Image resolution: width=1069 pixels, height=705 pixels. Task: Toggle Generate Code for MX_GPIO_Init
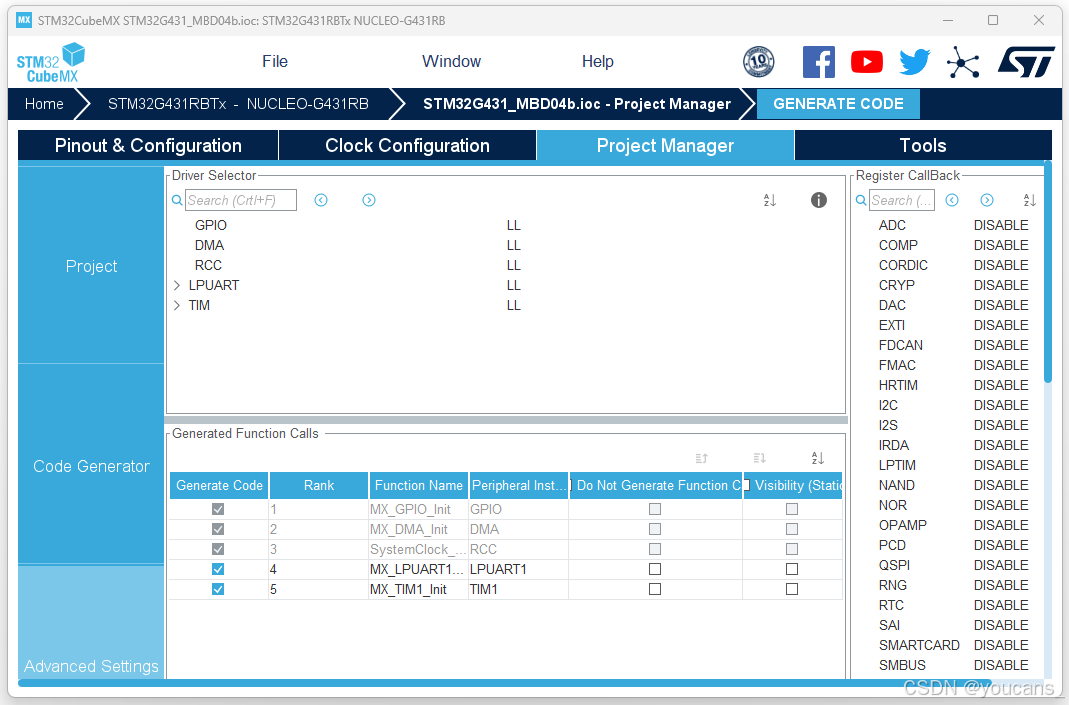coord(218,509)
